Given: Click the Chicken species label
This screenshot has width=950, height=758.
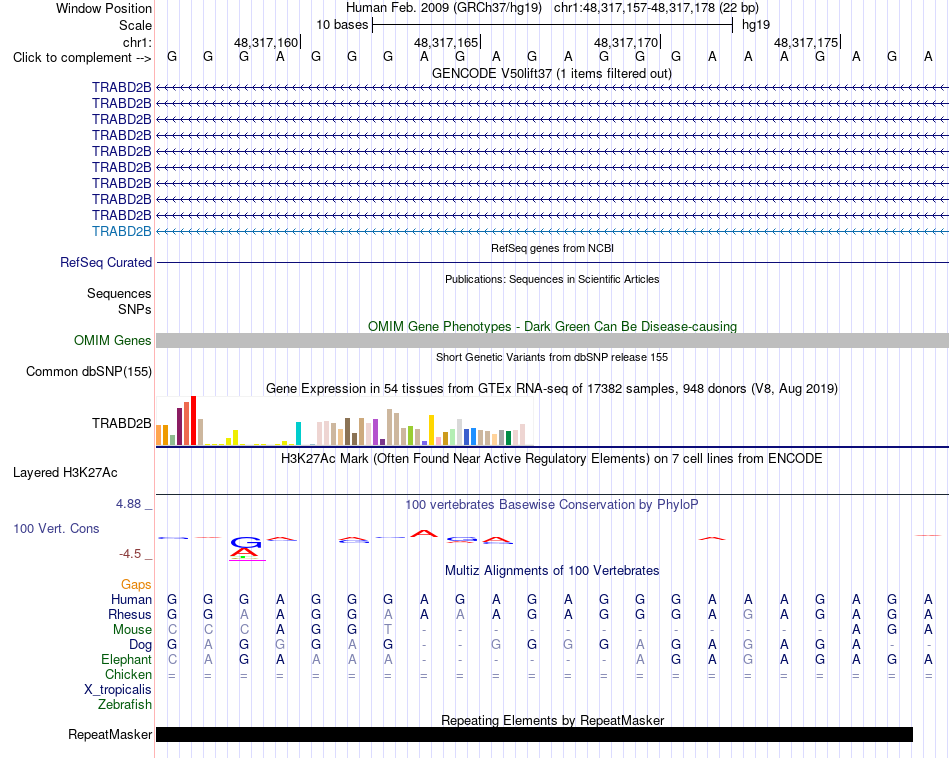Looking at the screenshot, I should pos(128,674).
